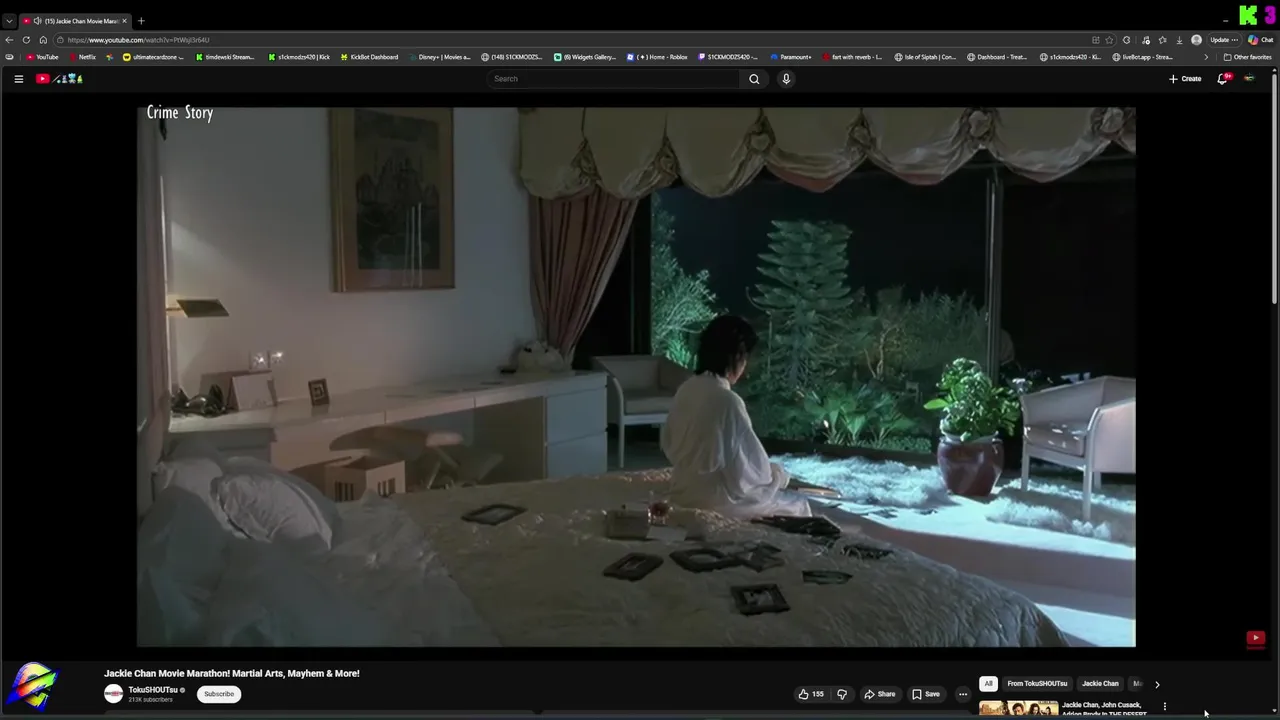Open the Disney+ bookmark

(439, 57)
